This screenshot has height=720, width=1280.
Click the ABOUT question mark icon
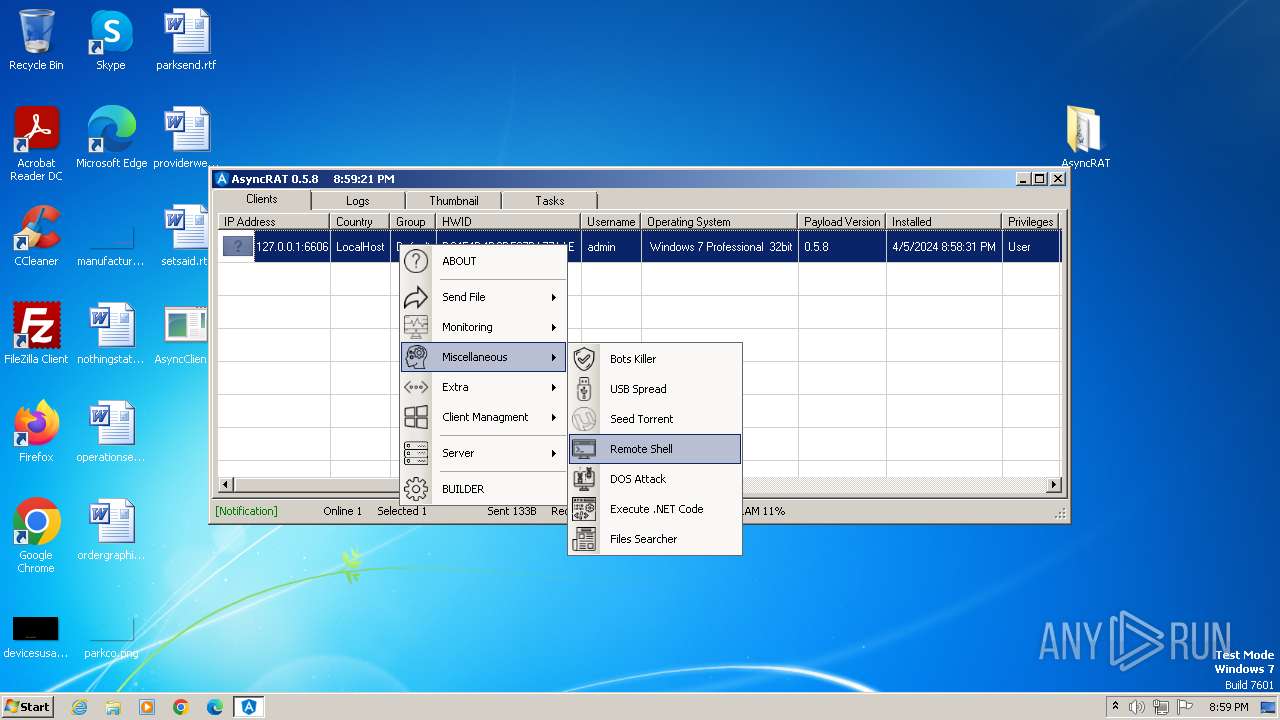[x=416, y=261]
